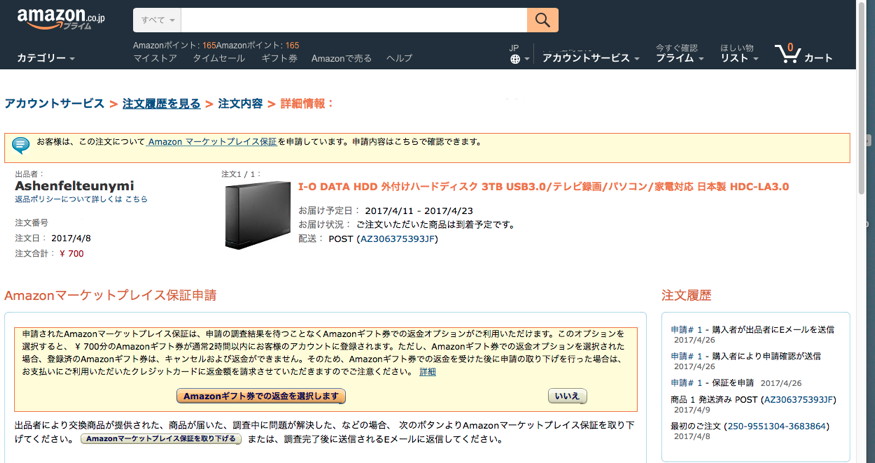The width and height of the screenshot is (875, 463).
Task: Open Amazonで売る link
Action: 342,59
